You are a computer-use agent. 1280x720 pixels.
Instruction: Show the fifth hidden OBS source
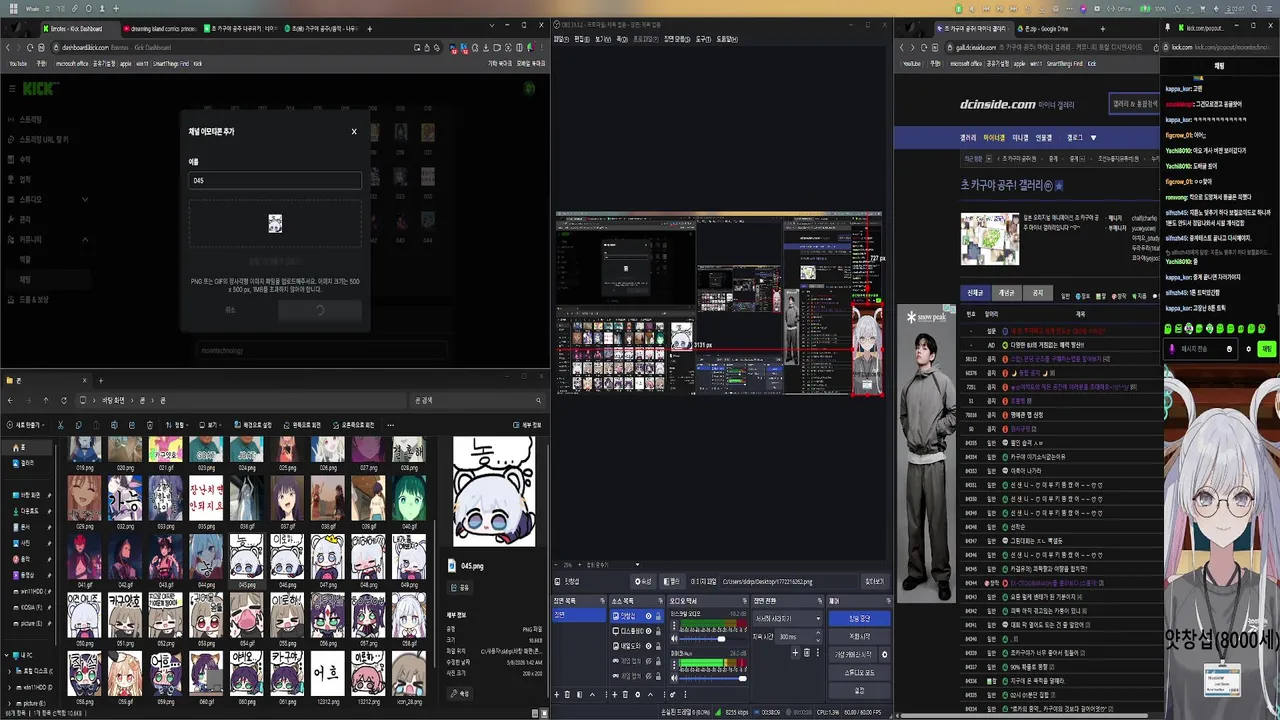(x=648, y=676)
